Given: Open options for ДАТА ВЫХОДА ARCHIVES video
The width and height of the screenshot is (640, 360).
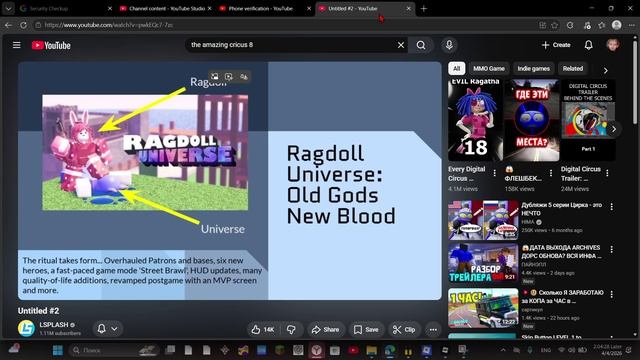Looking at the screenshot, I should [611, 249].
